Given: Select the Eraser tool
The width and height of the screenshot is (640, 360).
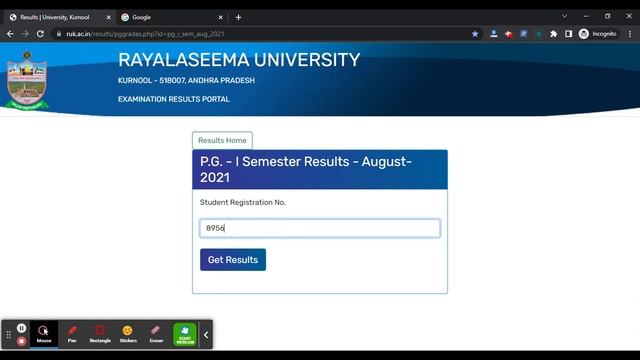Looking at the screenshot, I should (x=156, y=334).
